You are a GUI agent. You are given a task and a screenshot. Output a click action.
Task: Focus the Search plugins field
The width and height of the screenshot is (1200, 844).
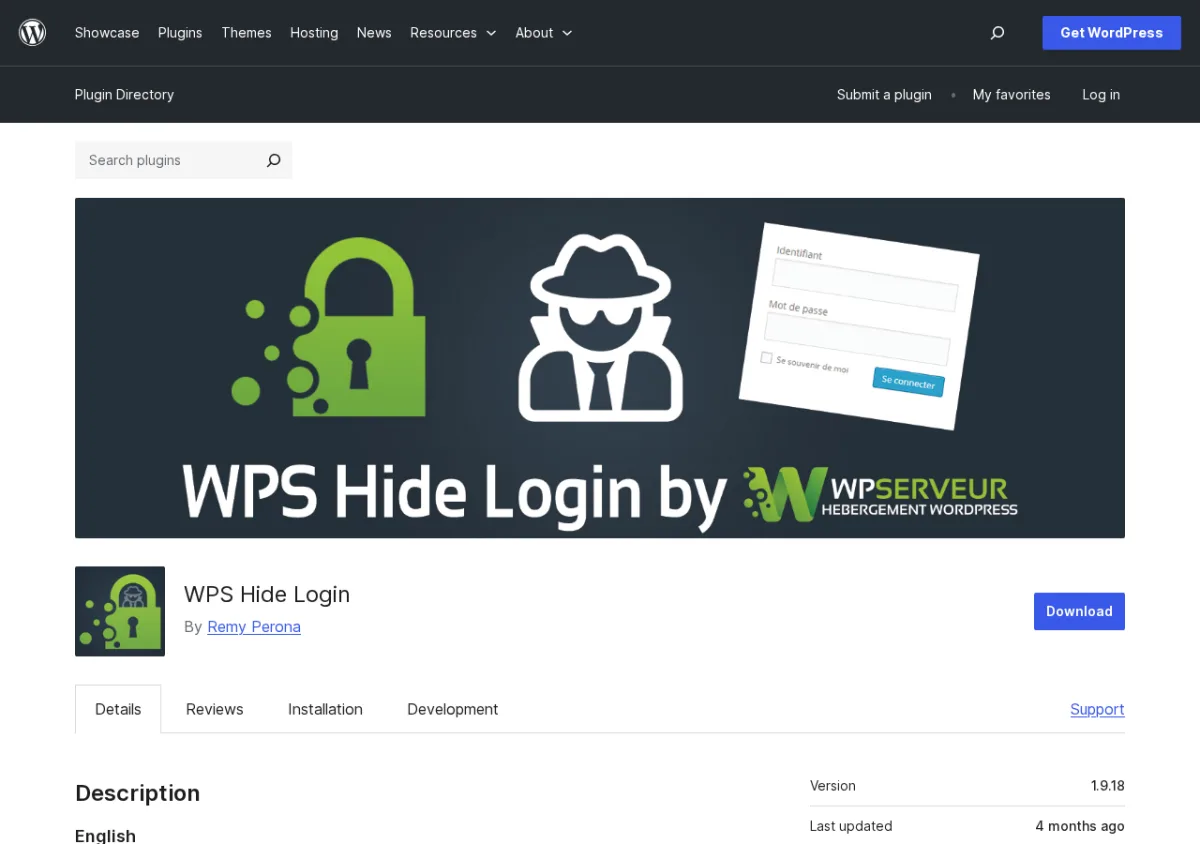tap(165, 160)
